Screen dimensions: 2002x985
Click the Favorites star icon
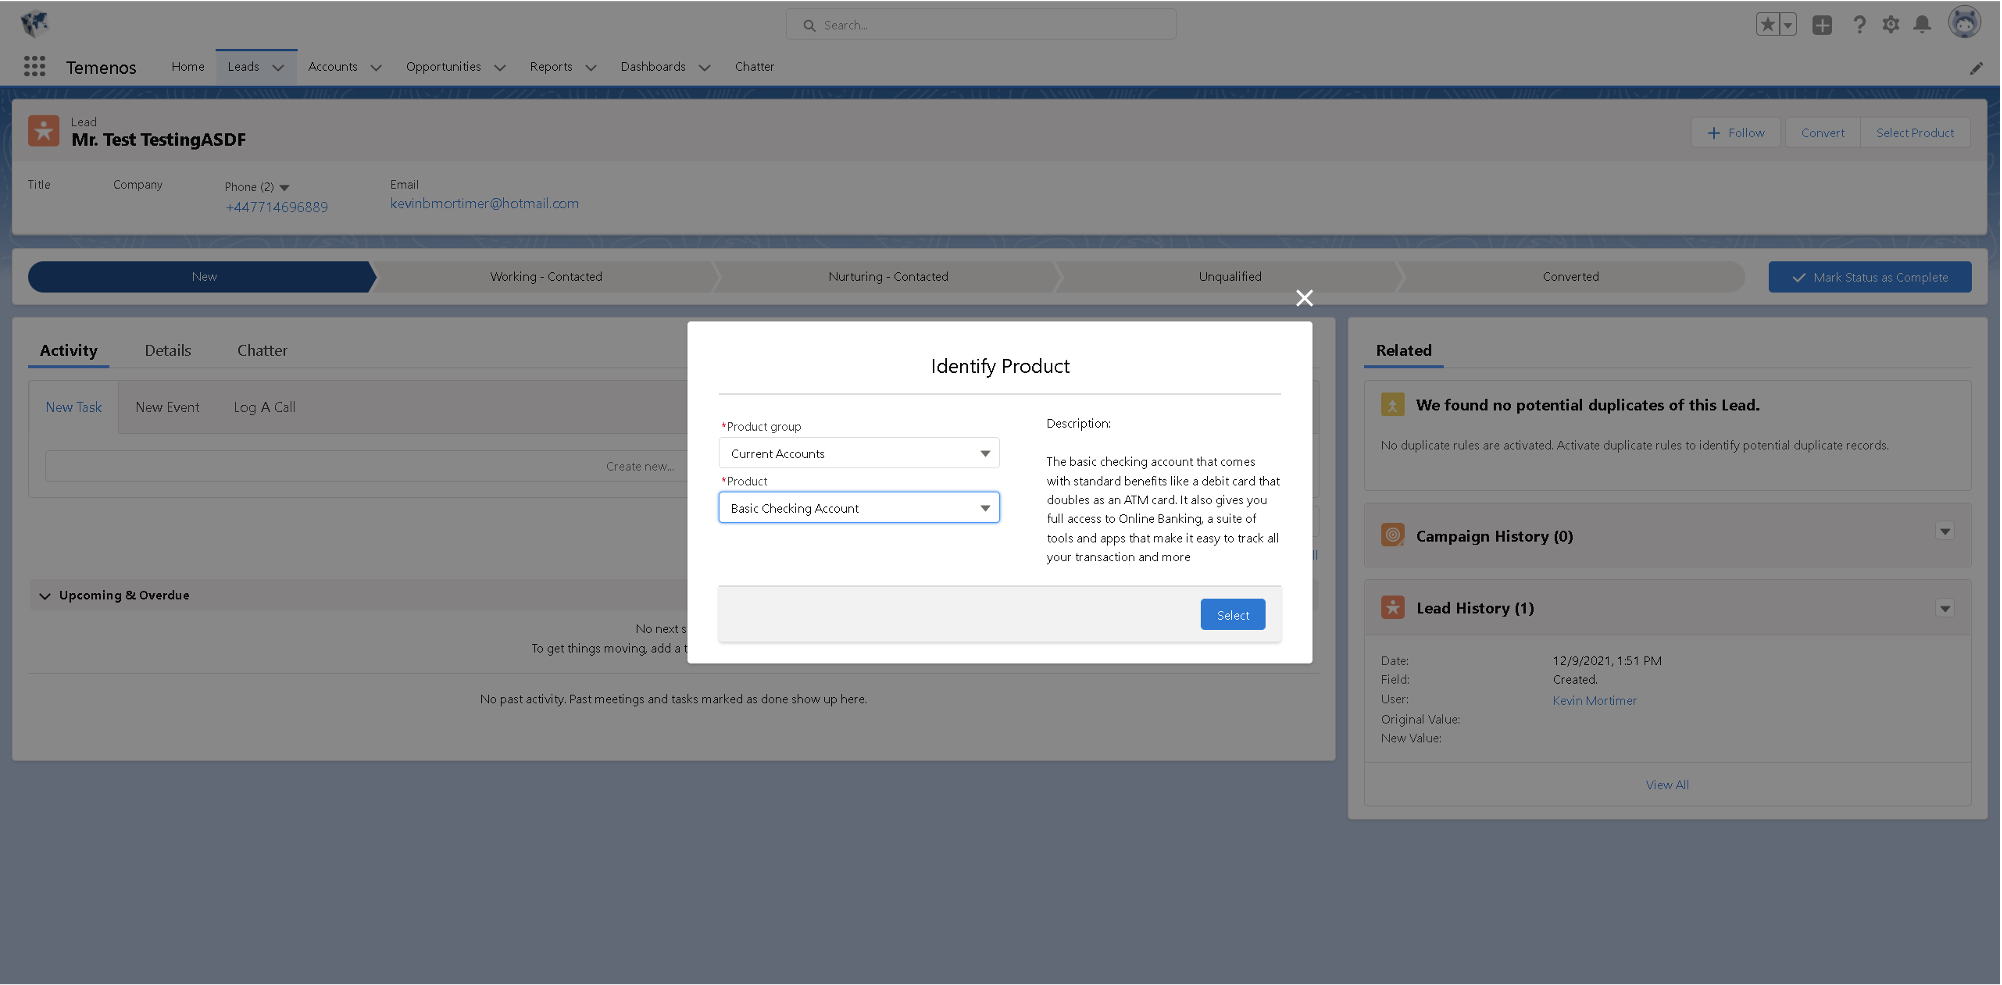pos(1767,25)
